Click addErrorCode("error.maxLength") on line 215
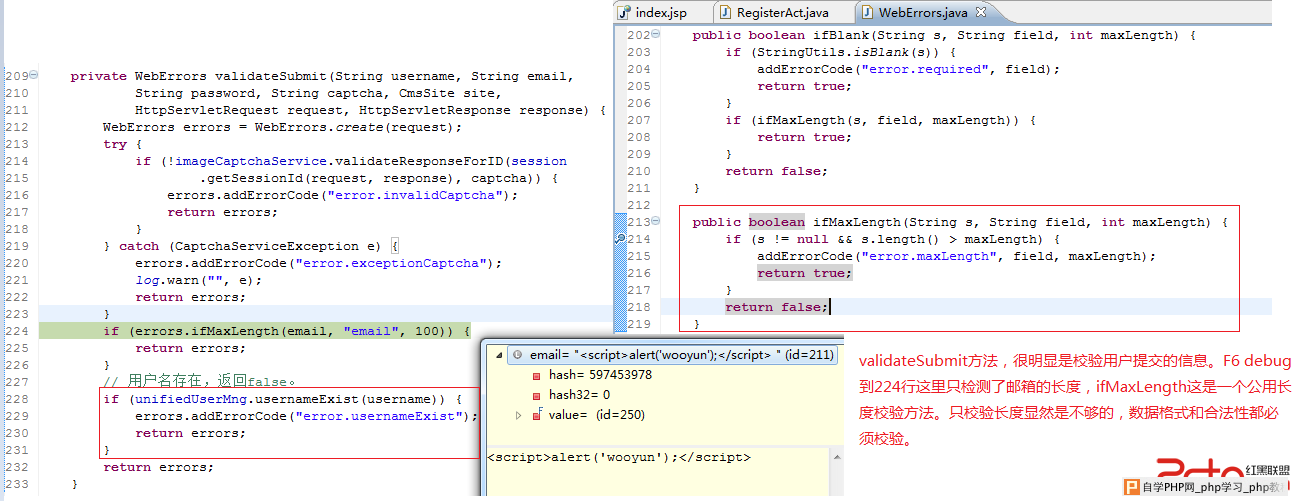This screenshot has width=1293, height=501. [956, 256]
